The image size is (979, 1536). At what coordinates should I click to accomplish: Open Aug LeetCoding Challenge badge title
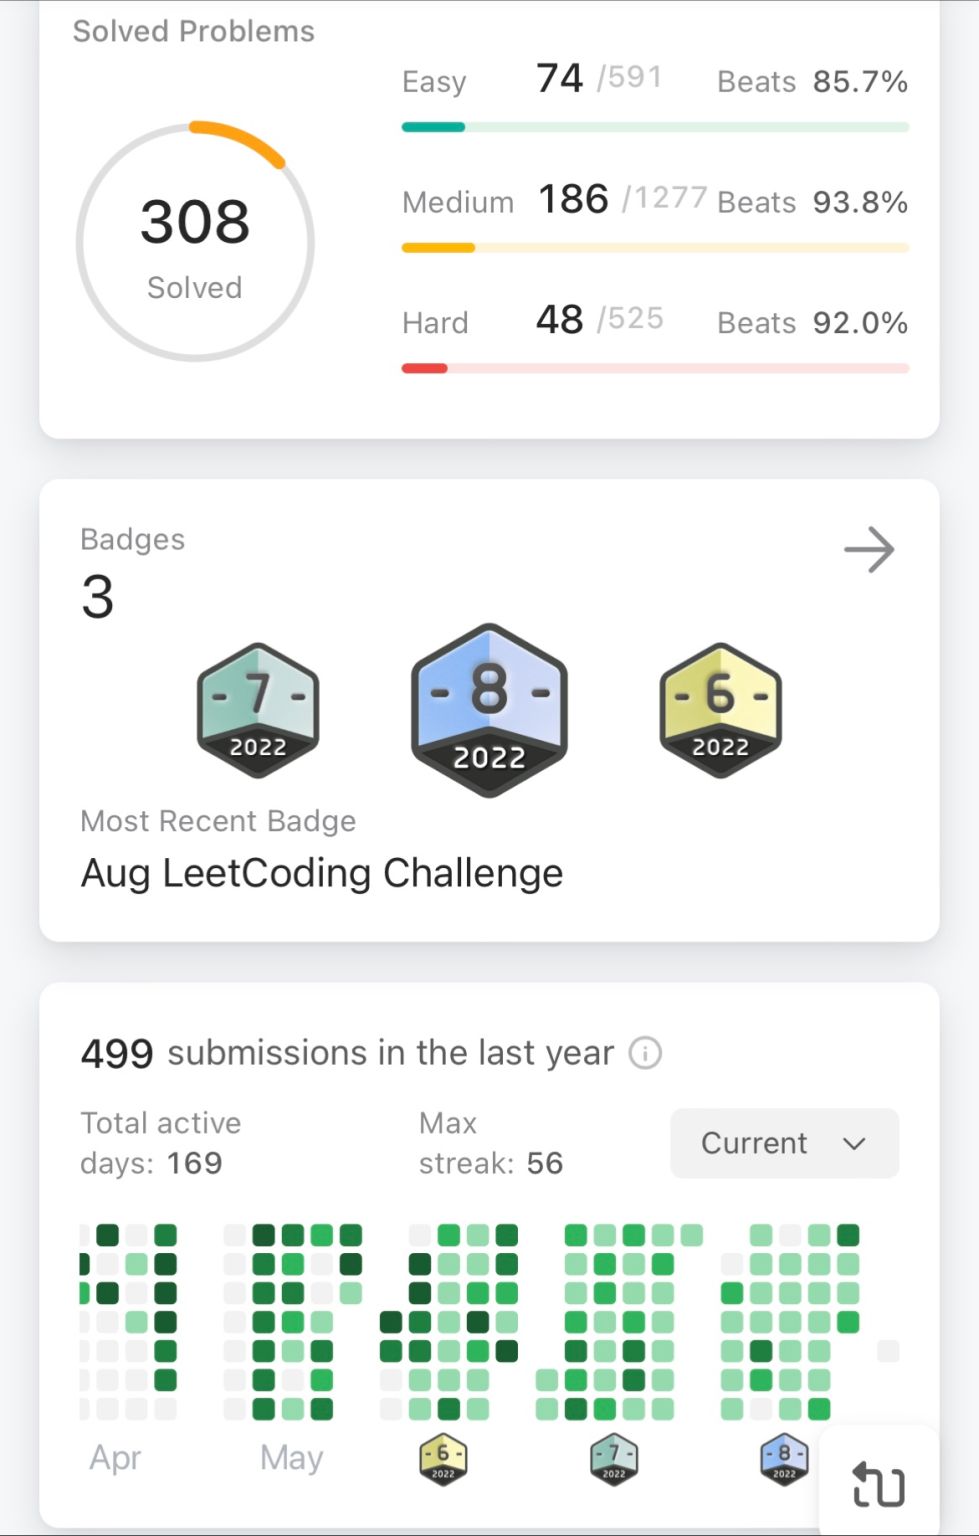point(322,873)
